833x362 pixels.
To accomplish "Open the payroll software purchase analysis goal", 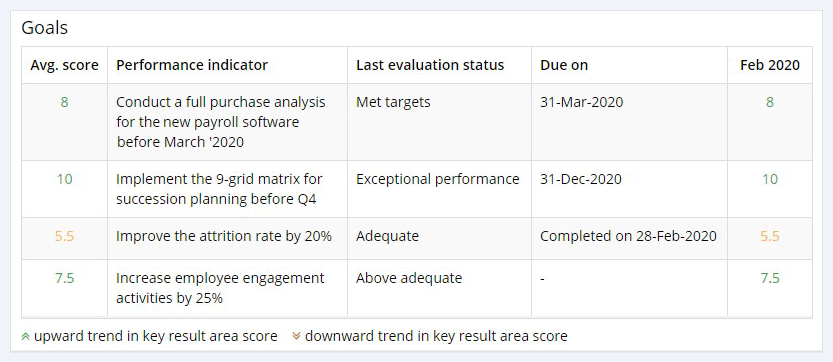I will tap(221, 122).
